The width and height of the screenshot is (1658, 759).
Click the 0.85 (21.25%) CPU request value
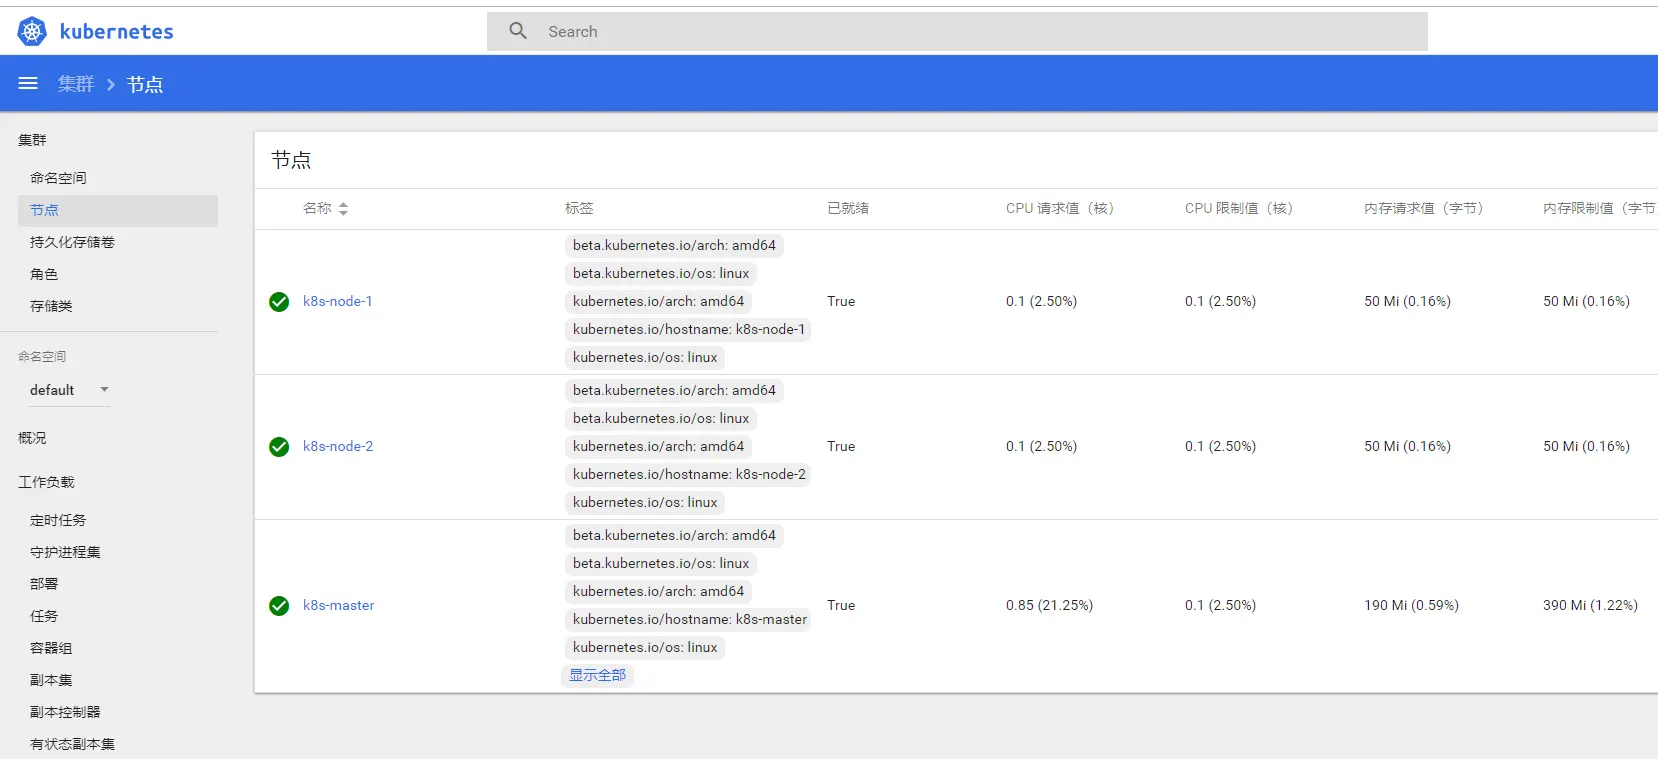(1049, 605)
